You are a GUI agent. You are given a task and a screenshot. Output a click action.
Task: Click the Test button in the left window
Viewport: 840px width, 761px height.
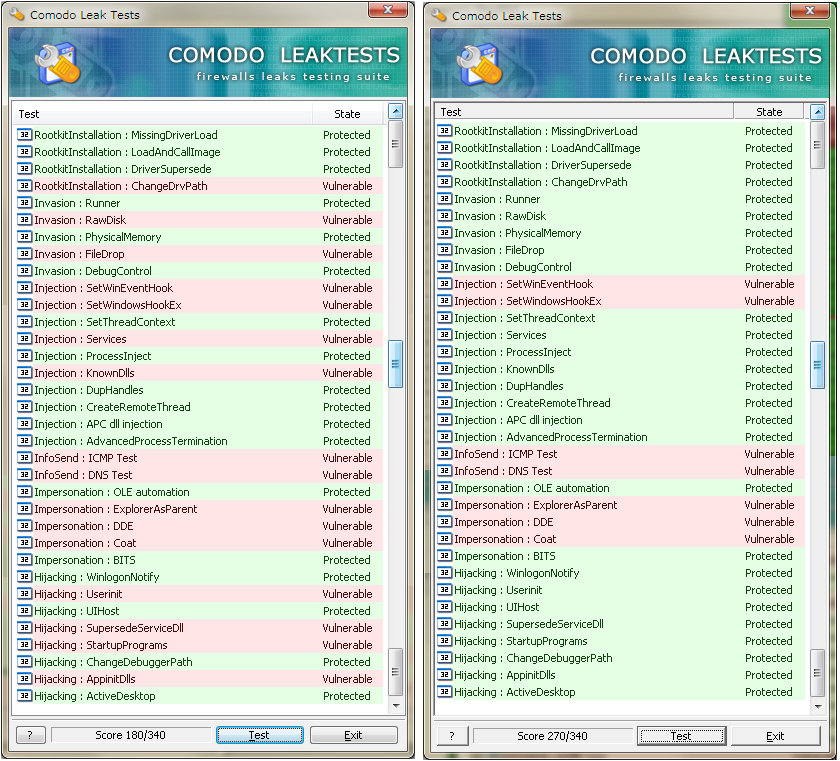tap(259, 735)
